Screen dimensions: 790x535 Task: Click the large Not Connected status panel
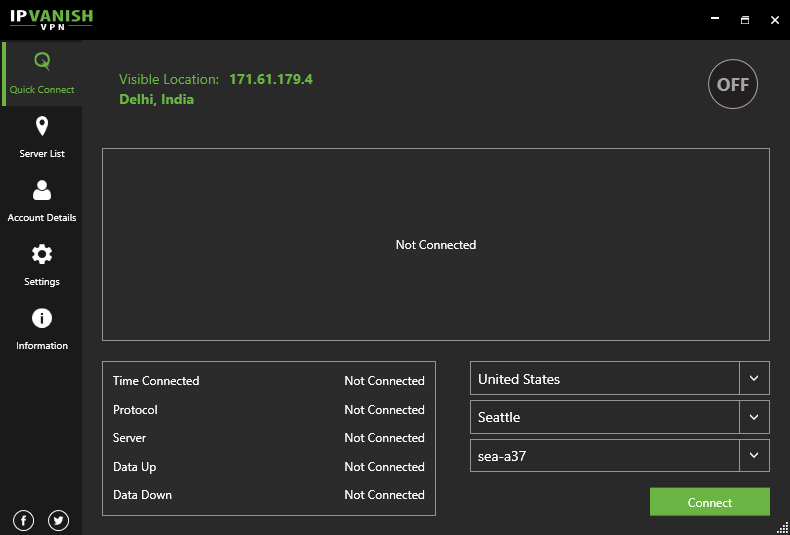(436, 245)
